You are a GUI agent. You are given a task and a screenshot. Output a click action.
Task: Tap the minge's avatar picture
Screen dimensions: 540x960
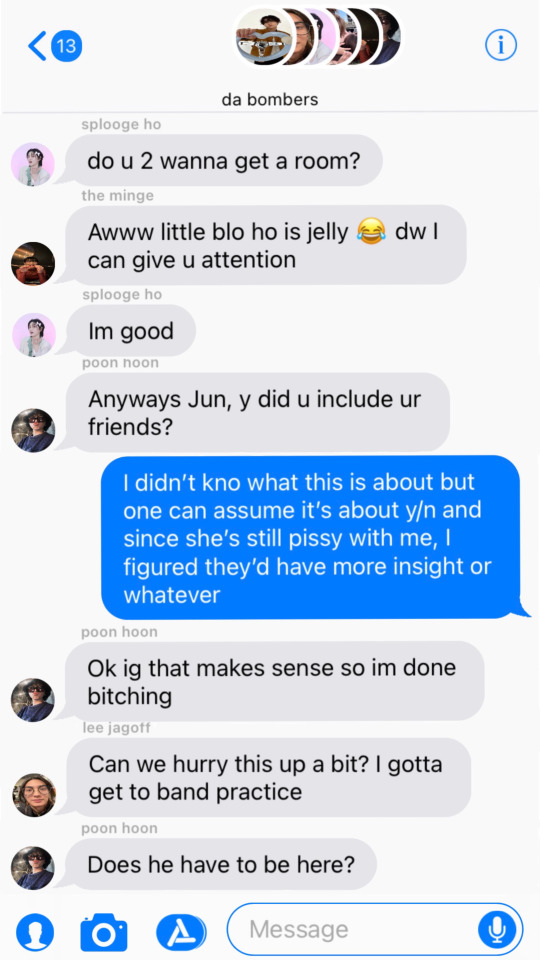tap(33, 263)
